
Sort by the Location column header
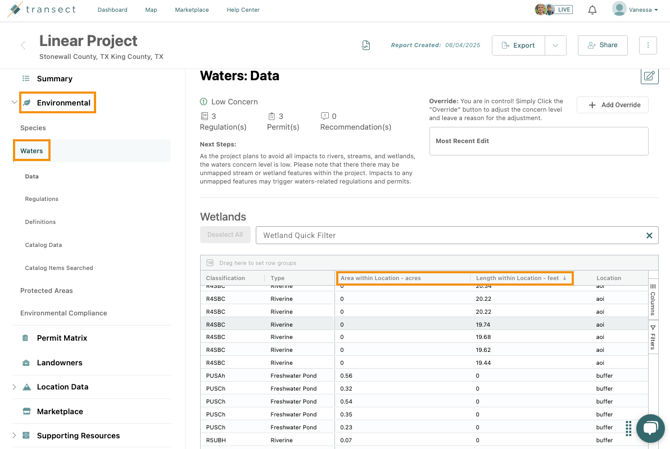click(608, 278)
